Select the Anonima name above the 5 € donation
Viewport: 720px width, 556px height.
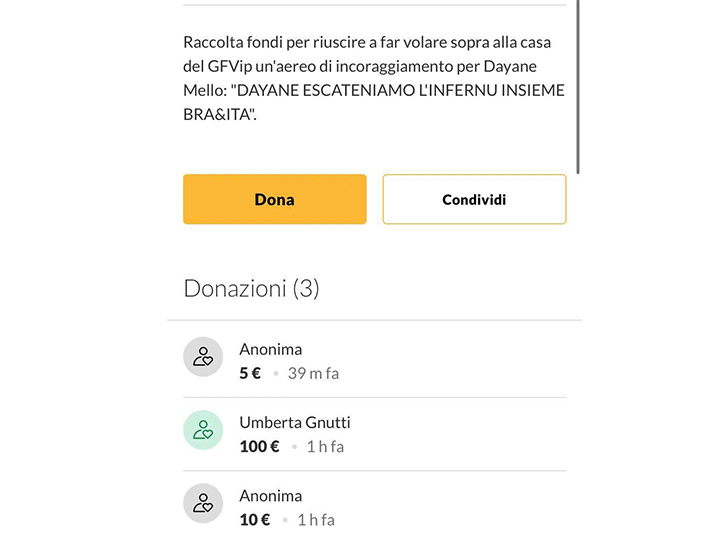(x=270, y=349)
